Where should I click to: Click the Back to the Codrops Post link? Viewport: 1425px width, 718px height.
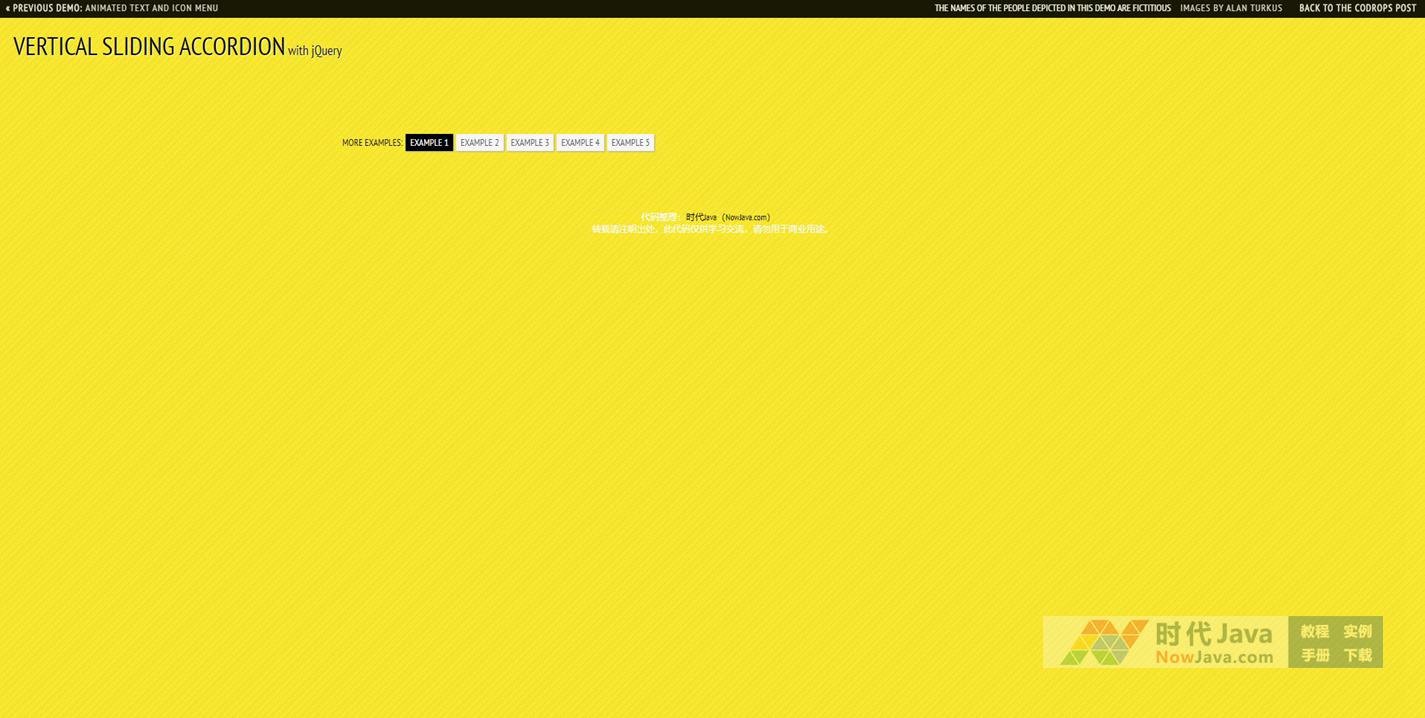coord(1357,8)
